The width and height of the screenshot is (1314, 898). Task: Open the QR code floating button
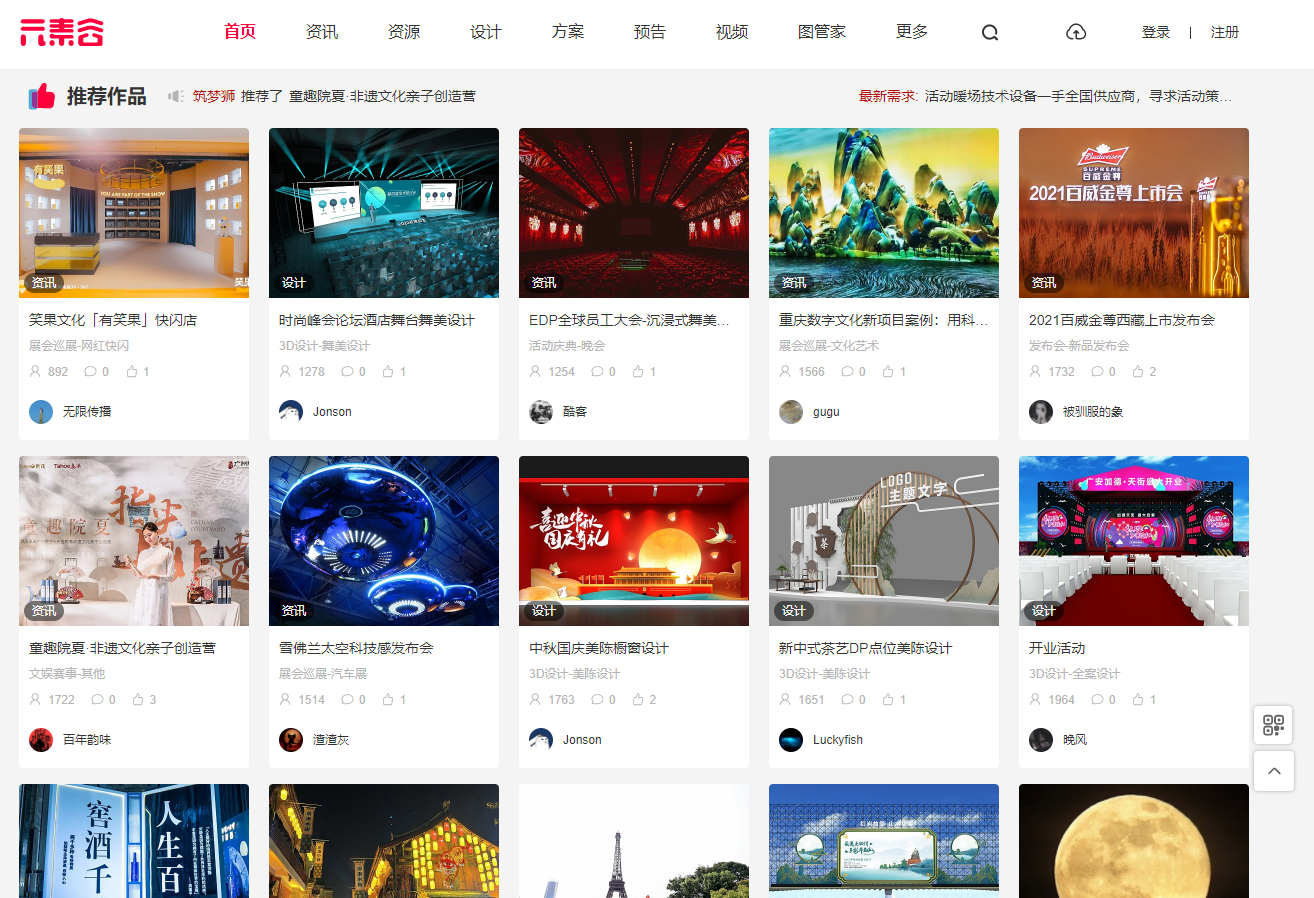tap(1273, 725)
